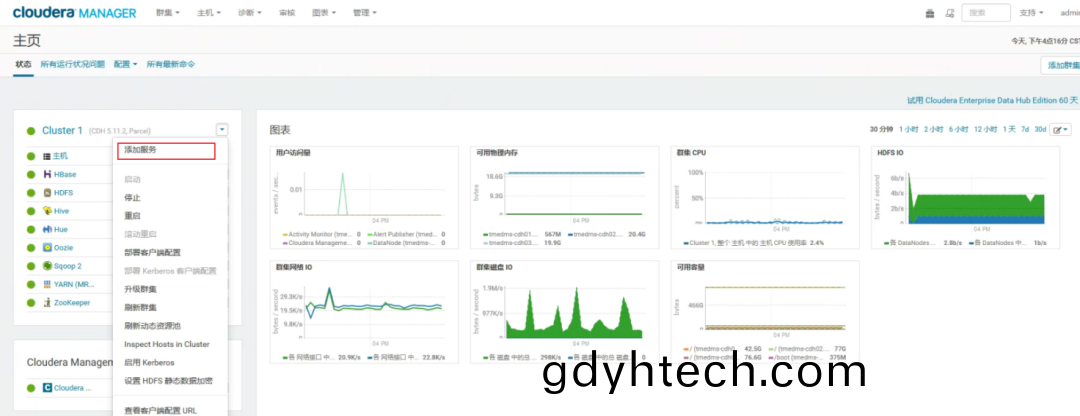Open the chart edit dropdown next to 30d
Screen dimensions: 1080x416
1060,129
